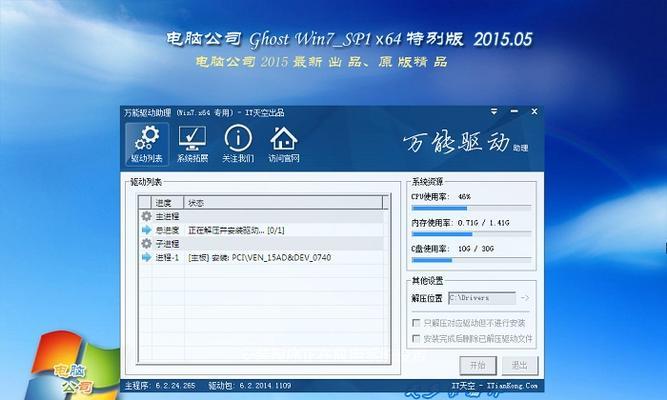
Task: Click the 退出 button
Action: point(520,365)
